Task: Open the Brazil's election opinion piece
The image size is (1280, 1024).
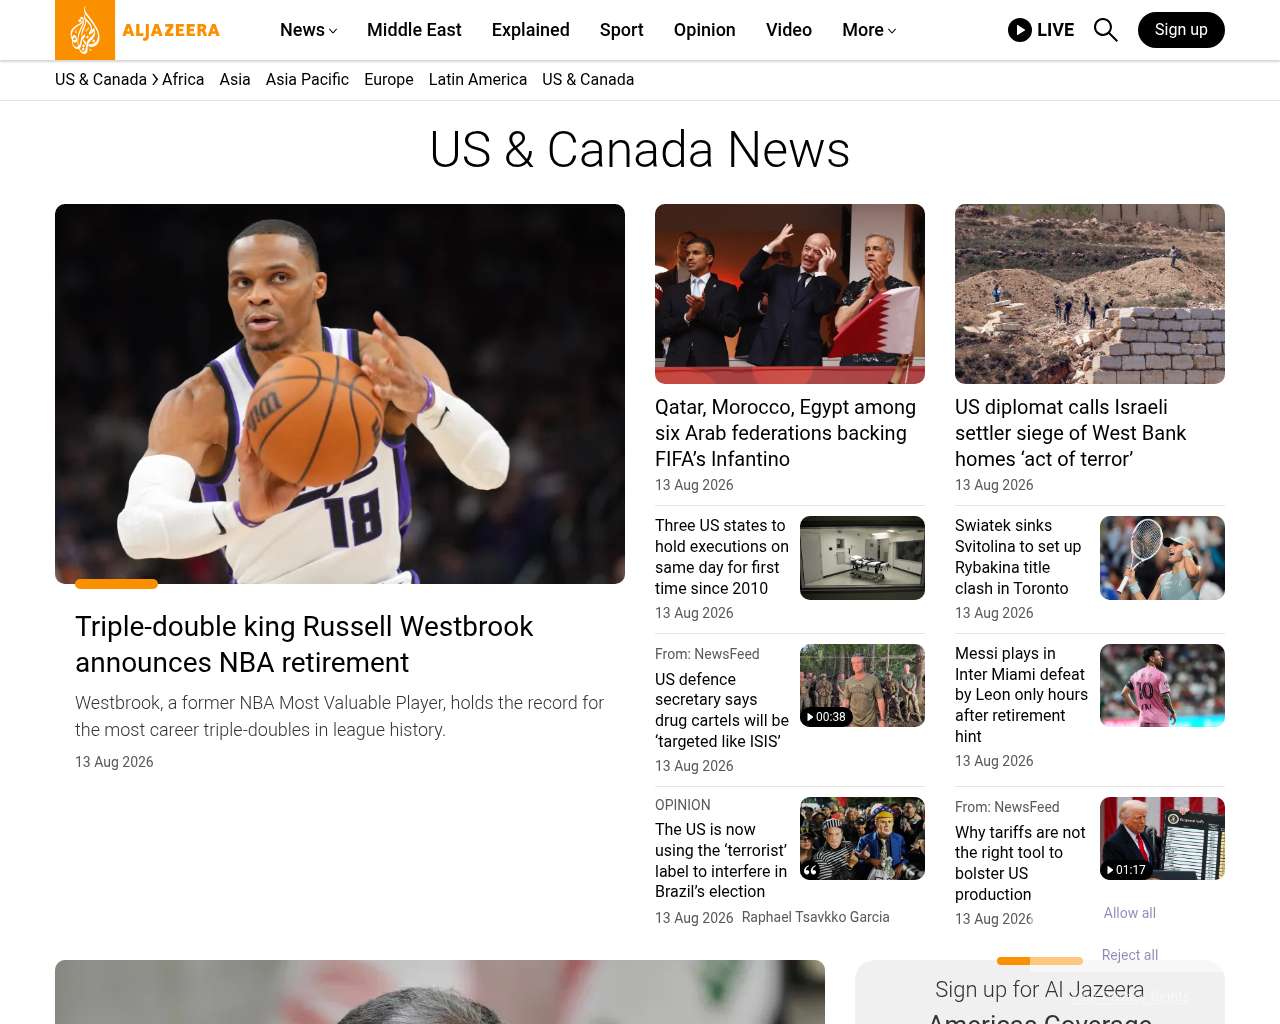Action: [x=721, y=861]
